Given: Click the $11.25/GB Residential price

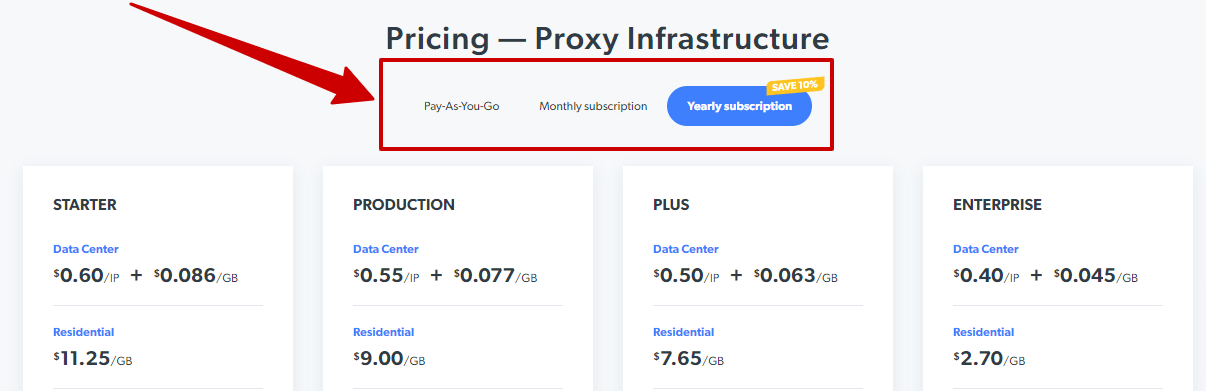Looking at the screenshot, I should pyautogui.click(x=92, y=358).
